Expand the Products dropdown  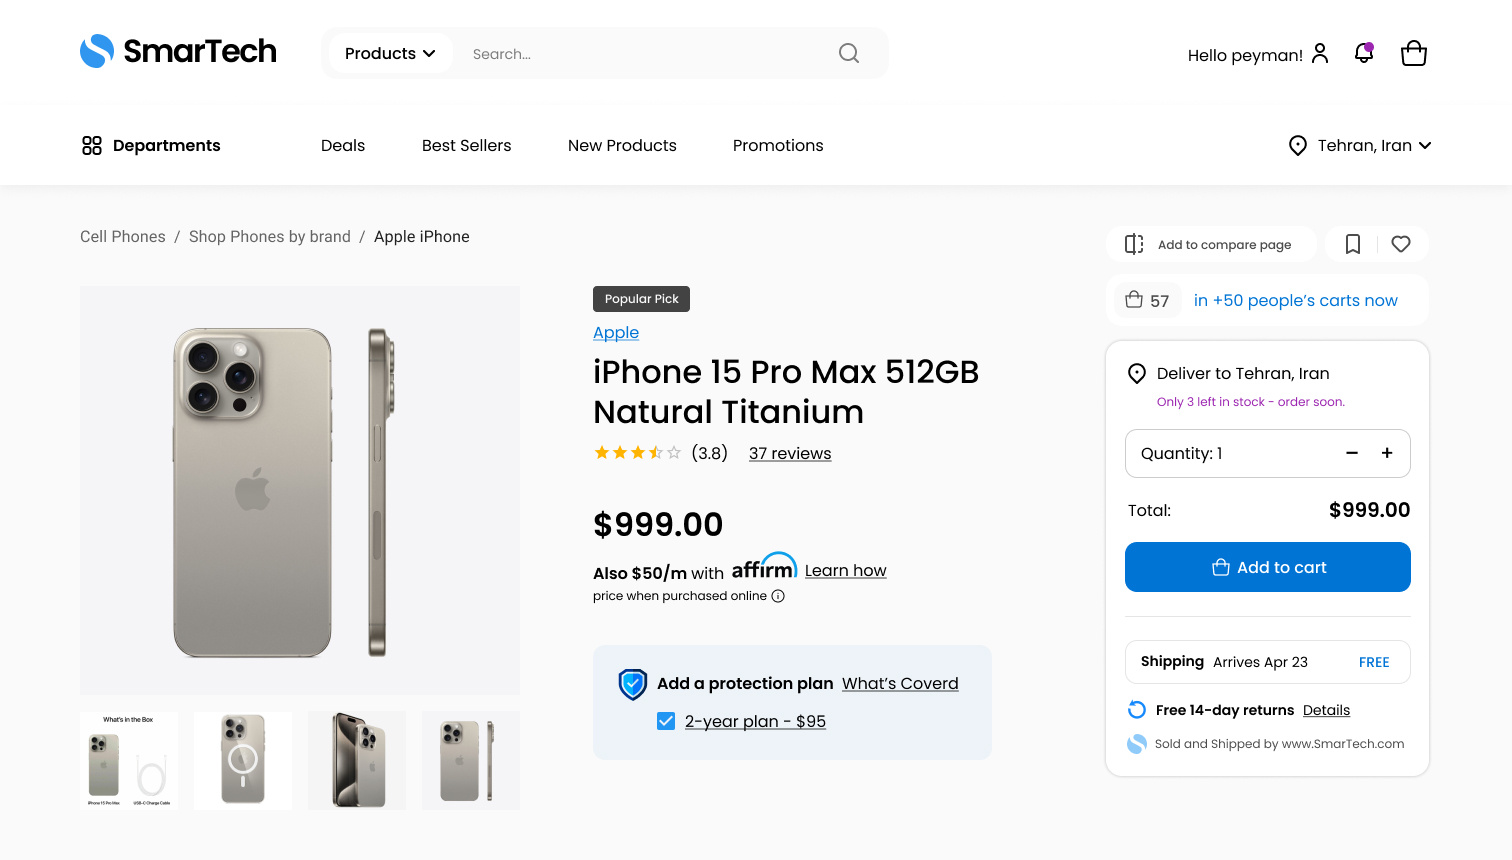coord(390,53)
